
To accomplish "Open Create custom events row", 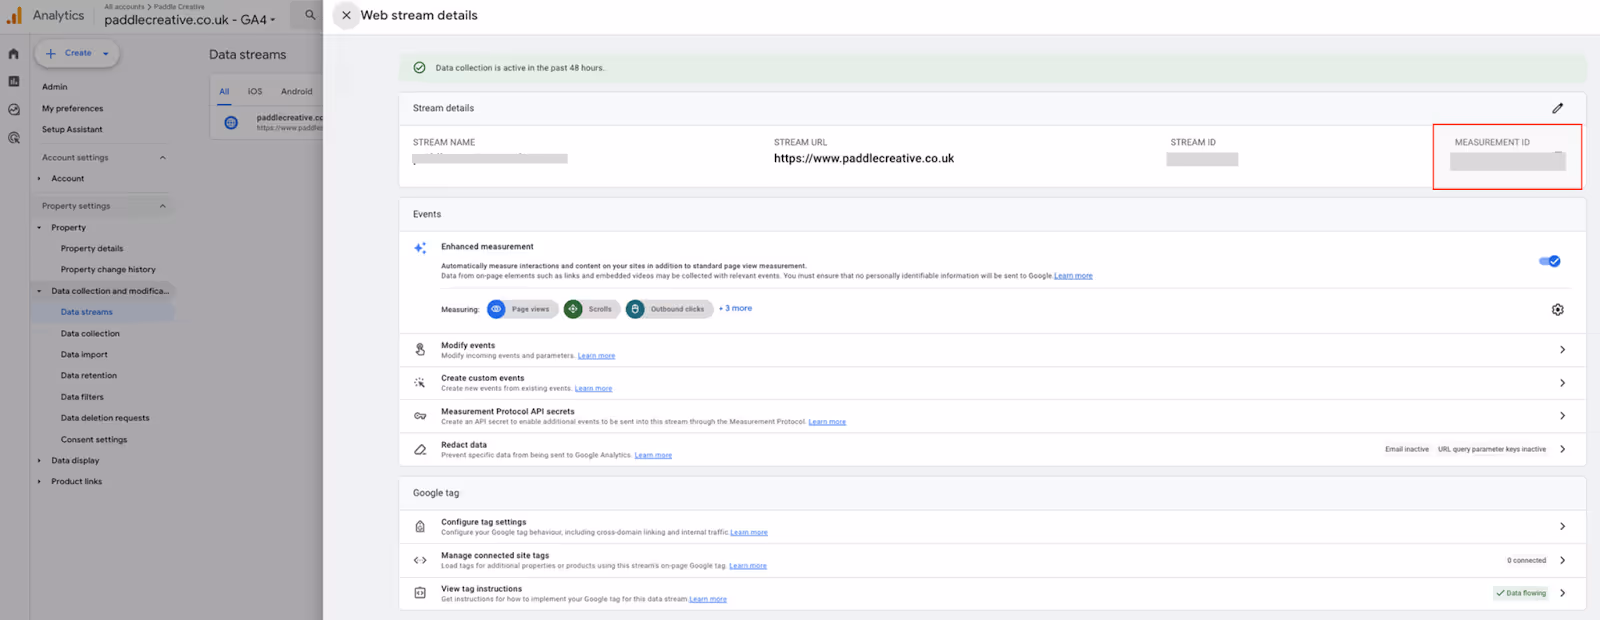I will click(x=992, y=383).
